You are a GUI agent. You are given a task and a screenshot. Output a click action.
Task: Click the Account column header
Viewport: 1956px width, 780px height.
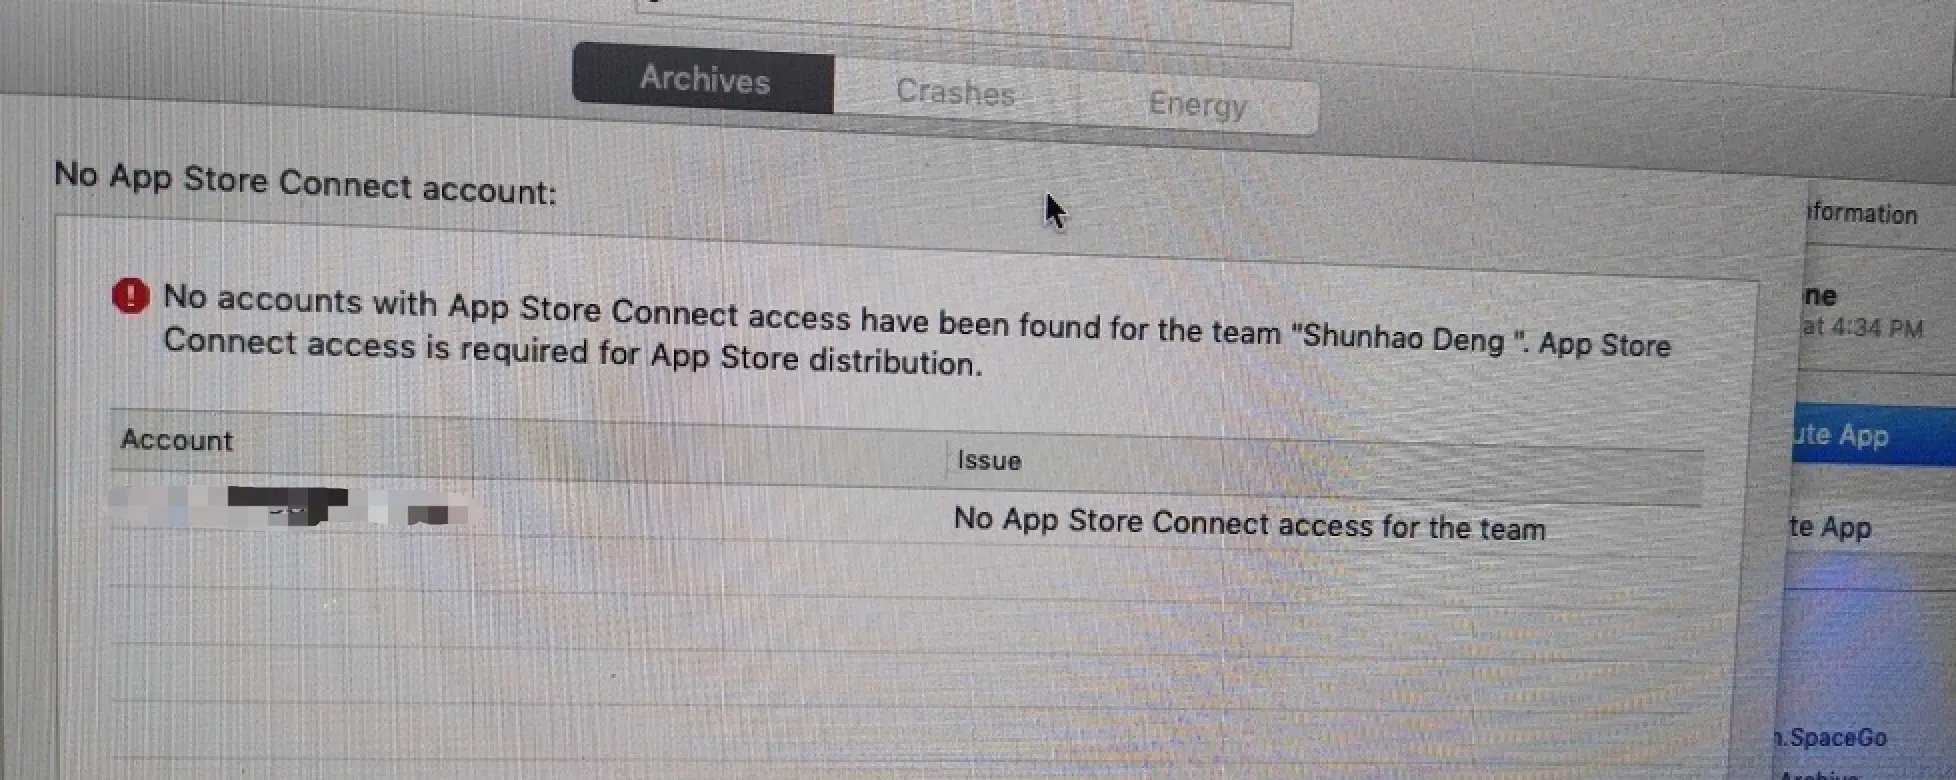point(177,440)
